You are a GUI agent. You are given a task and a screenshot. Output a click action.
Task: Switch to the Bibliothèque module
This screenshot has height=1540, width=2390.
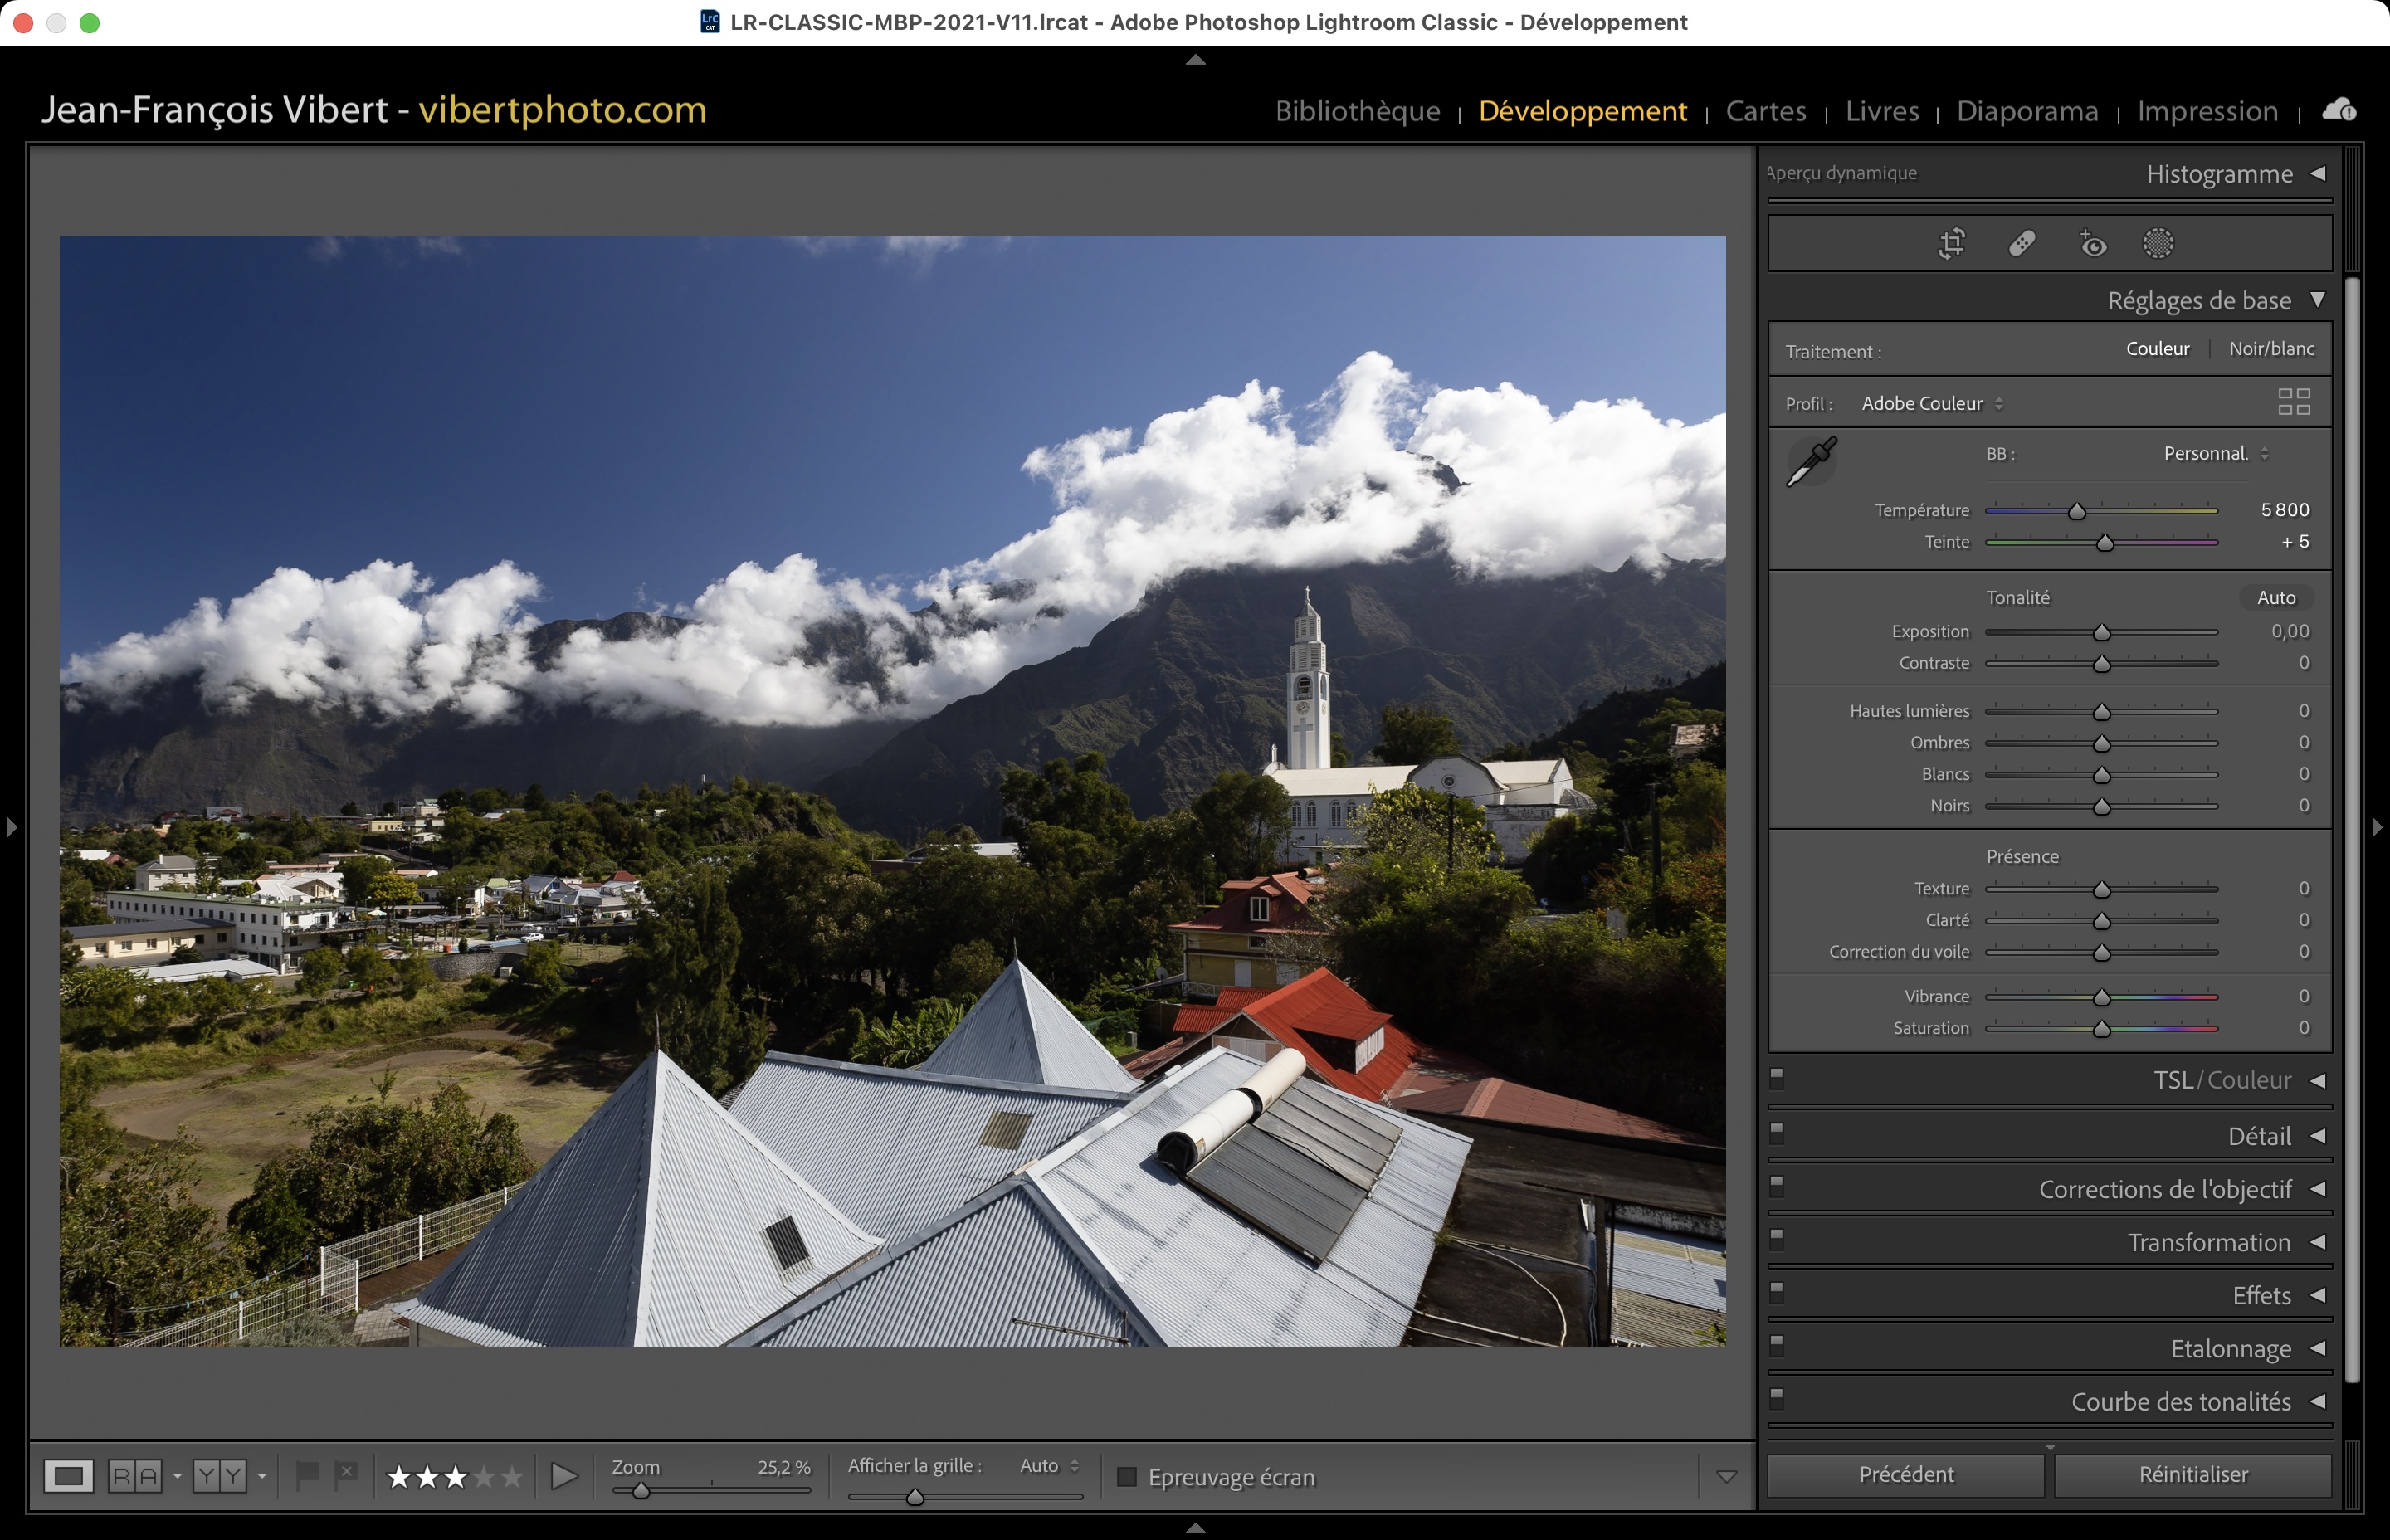tap(1357, 111)
